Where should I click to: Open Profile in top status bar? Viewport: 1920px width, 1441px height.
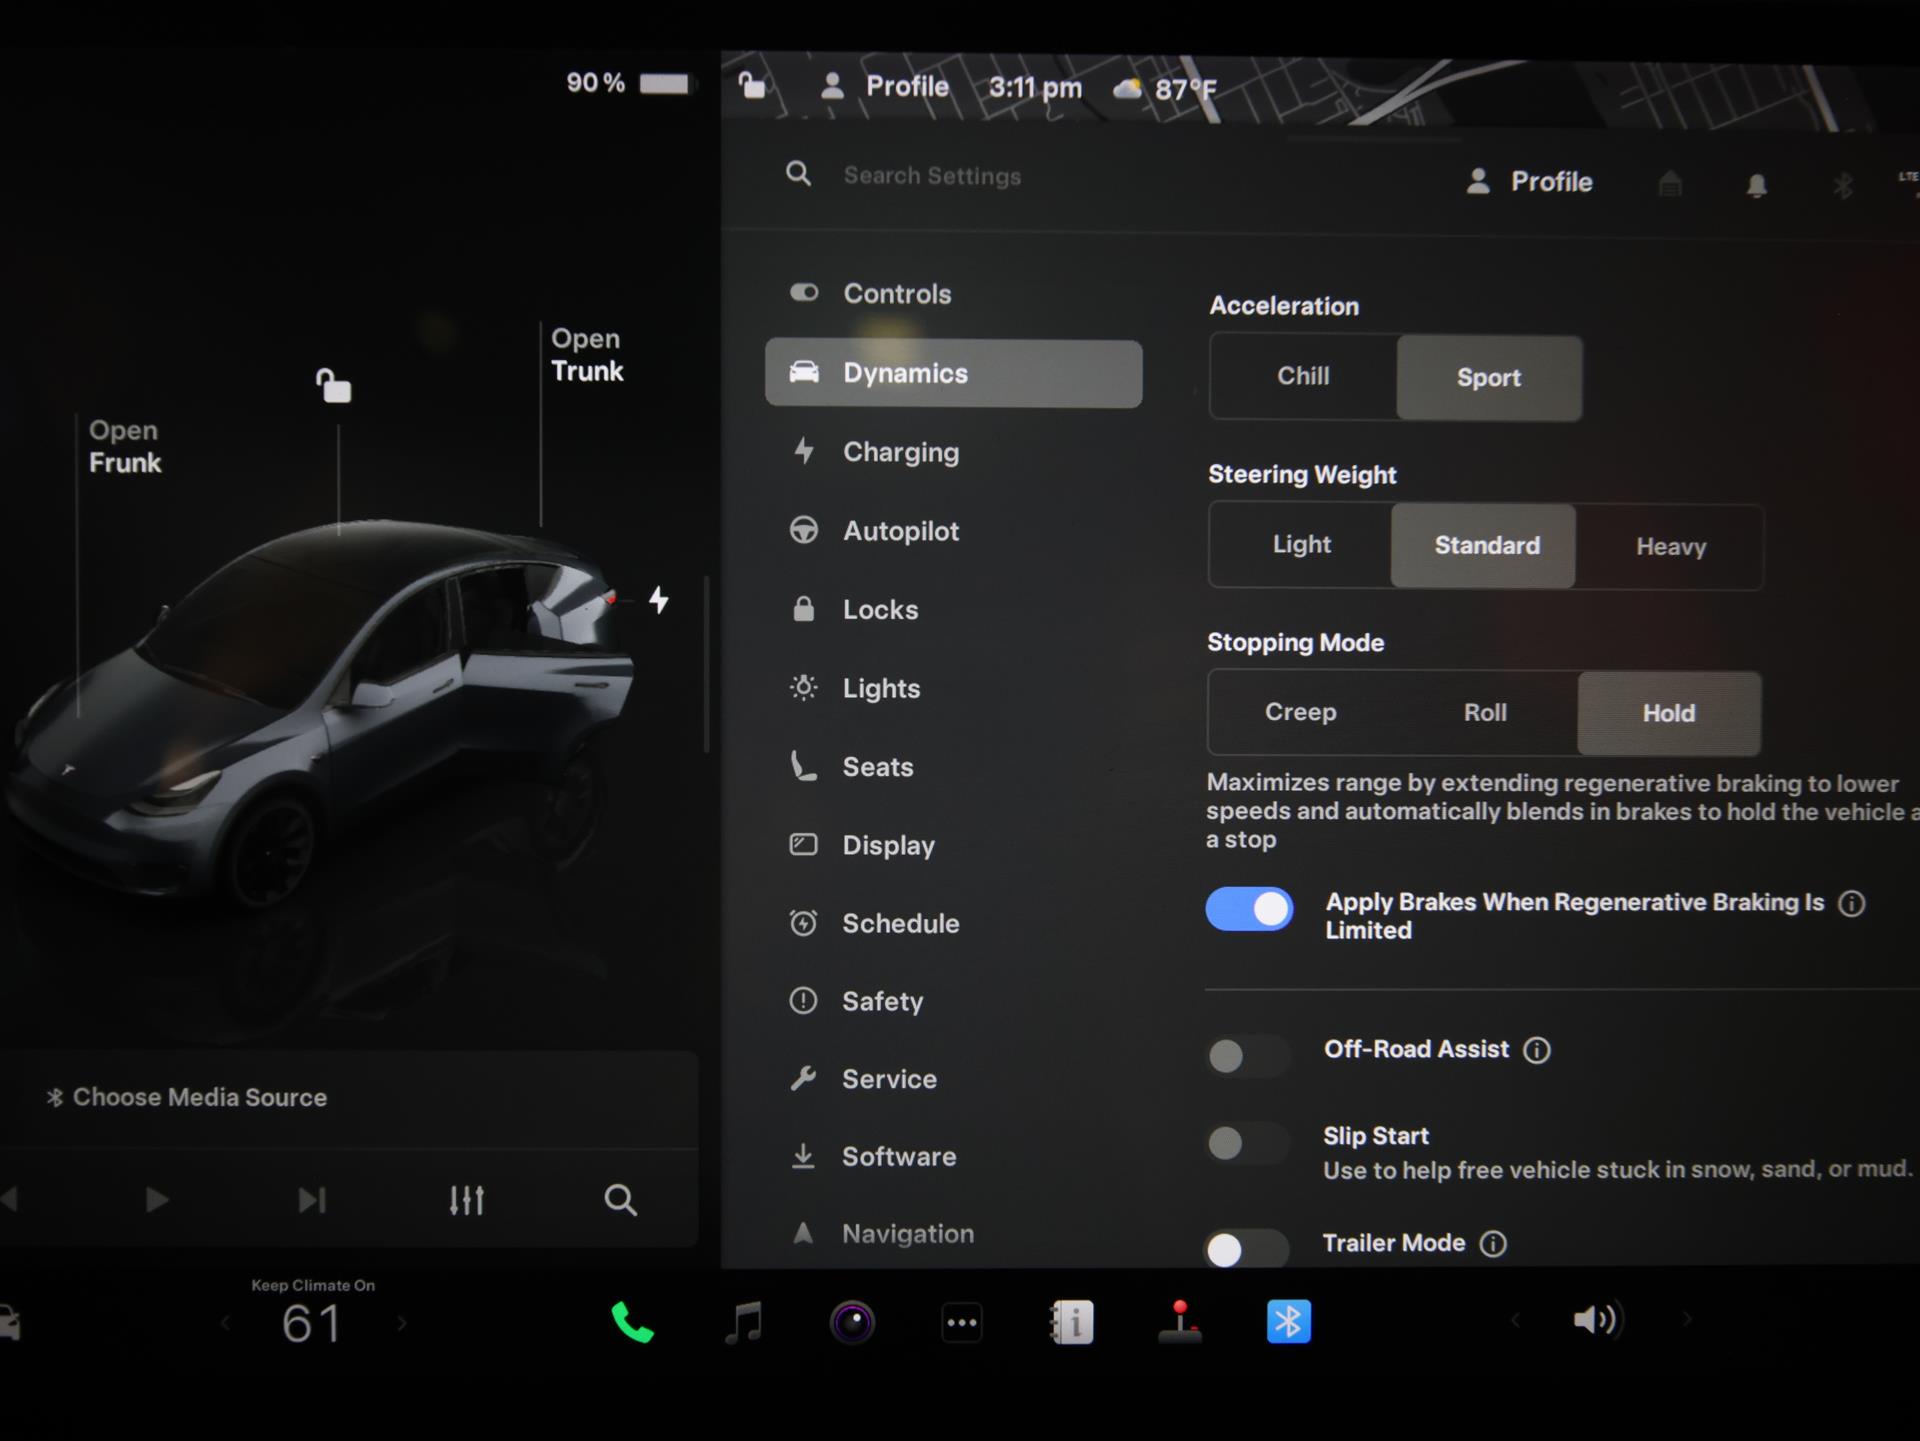coord(884,87)
